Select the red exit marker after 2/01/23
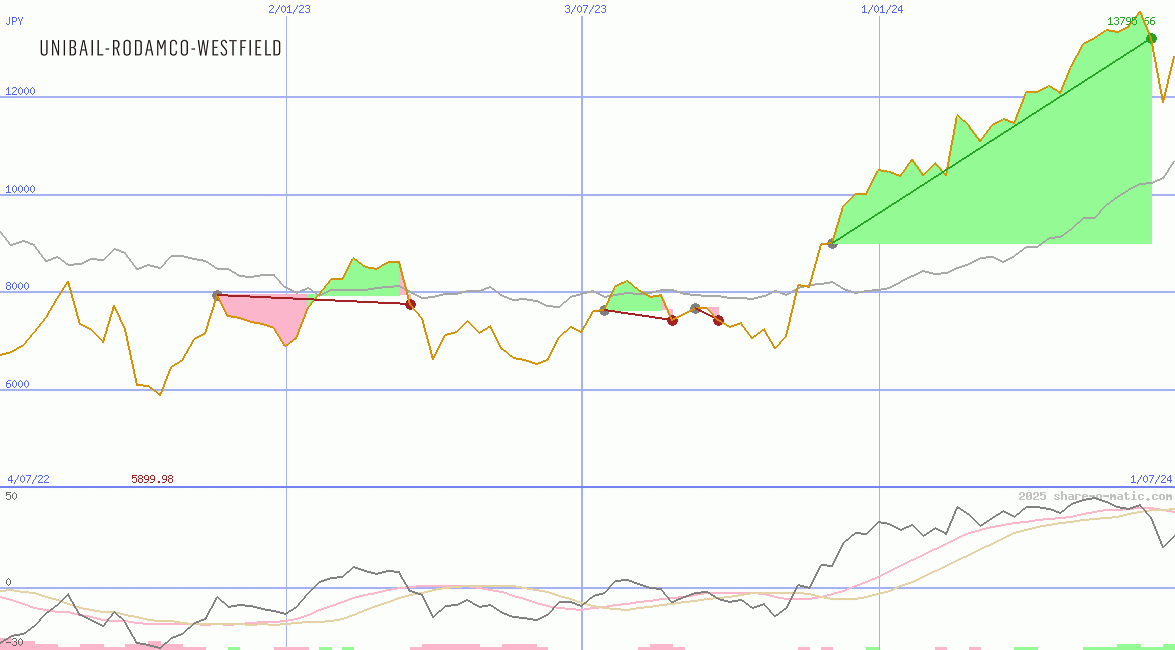Image resolution: width=1175 pixels, height=650 pixels. pyautogui.click(x=411, y=304)
